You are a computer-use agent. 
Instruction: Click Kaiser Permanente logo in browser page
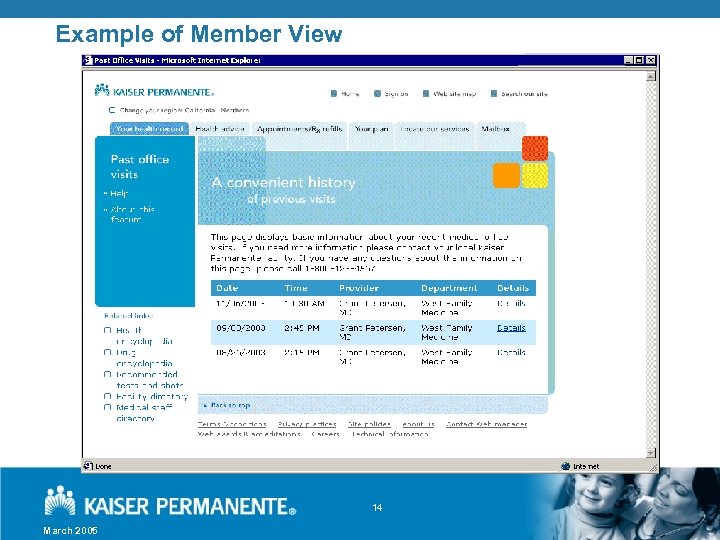click(154, 90)
